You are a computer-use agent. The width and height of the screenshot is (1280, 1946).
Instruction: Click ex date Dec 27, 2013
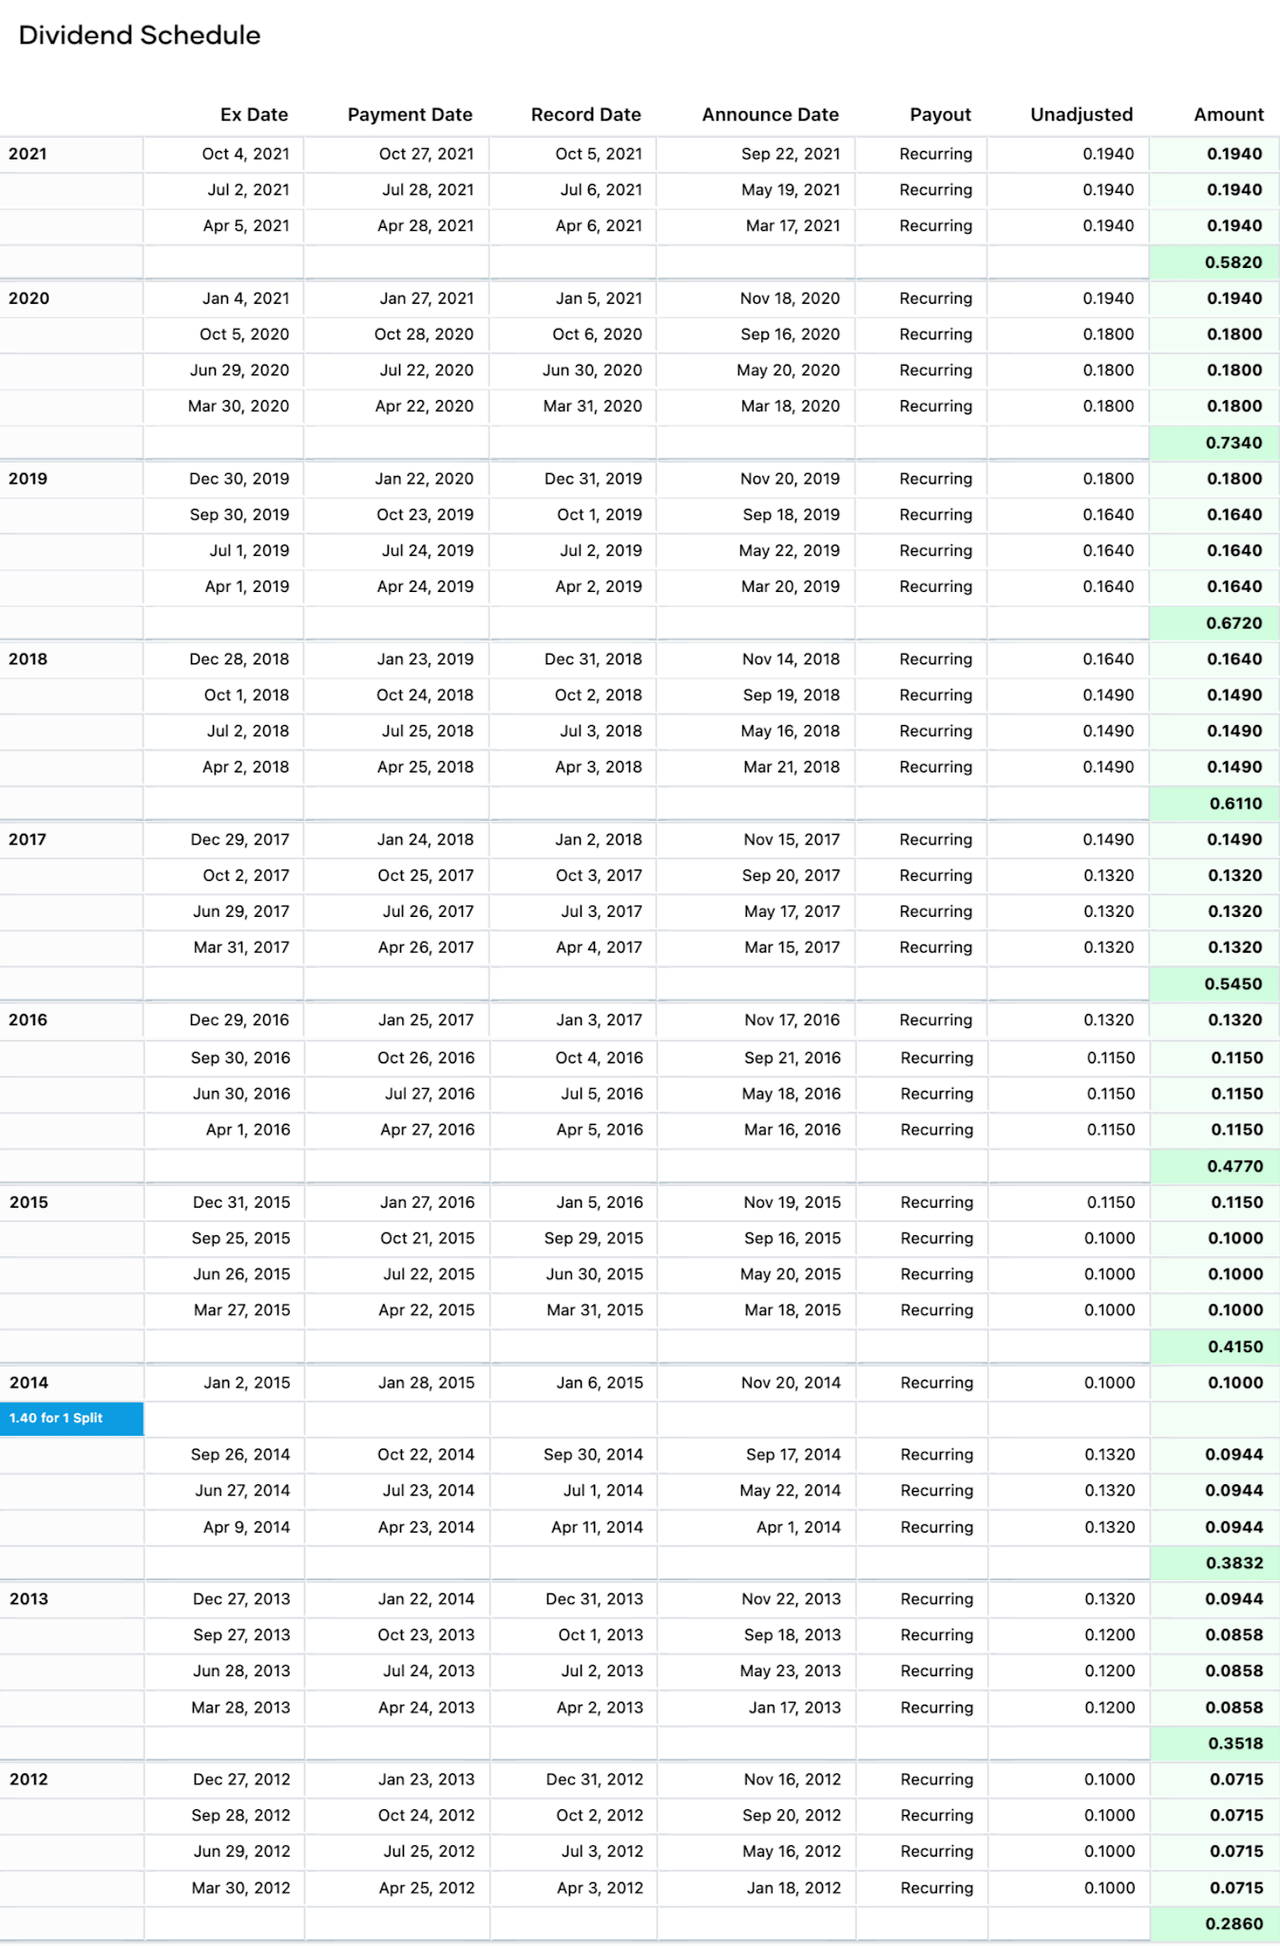point(242,1599)
